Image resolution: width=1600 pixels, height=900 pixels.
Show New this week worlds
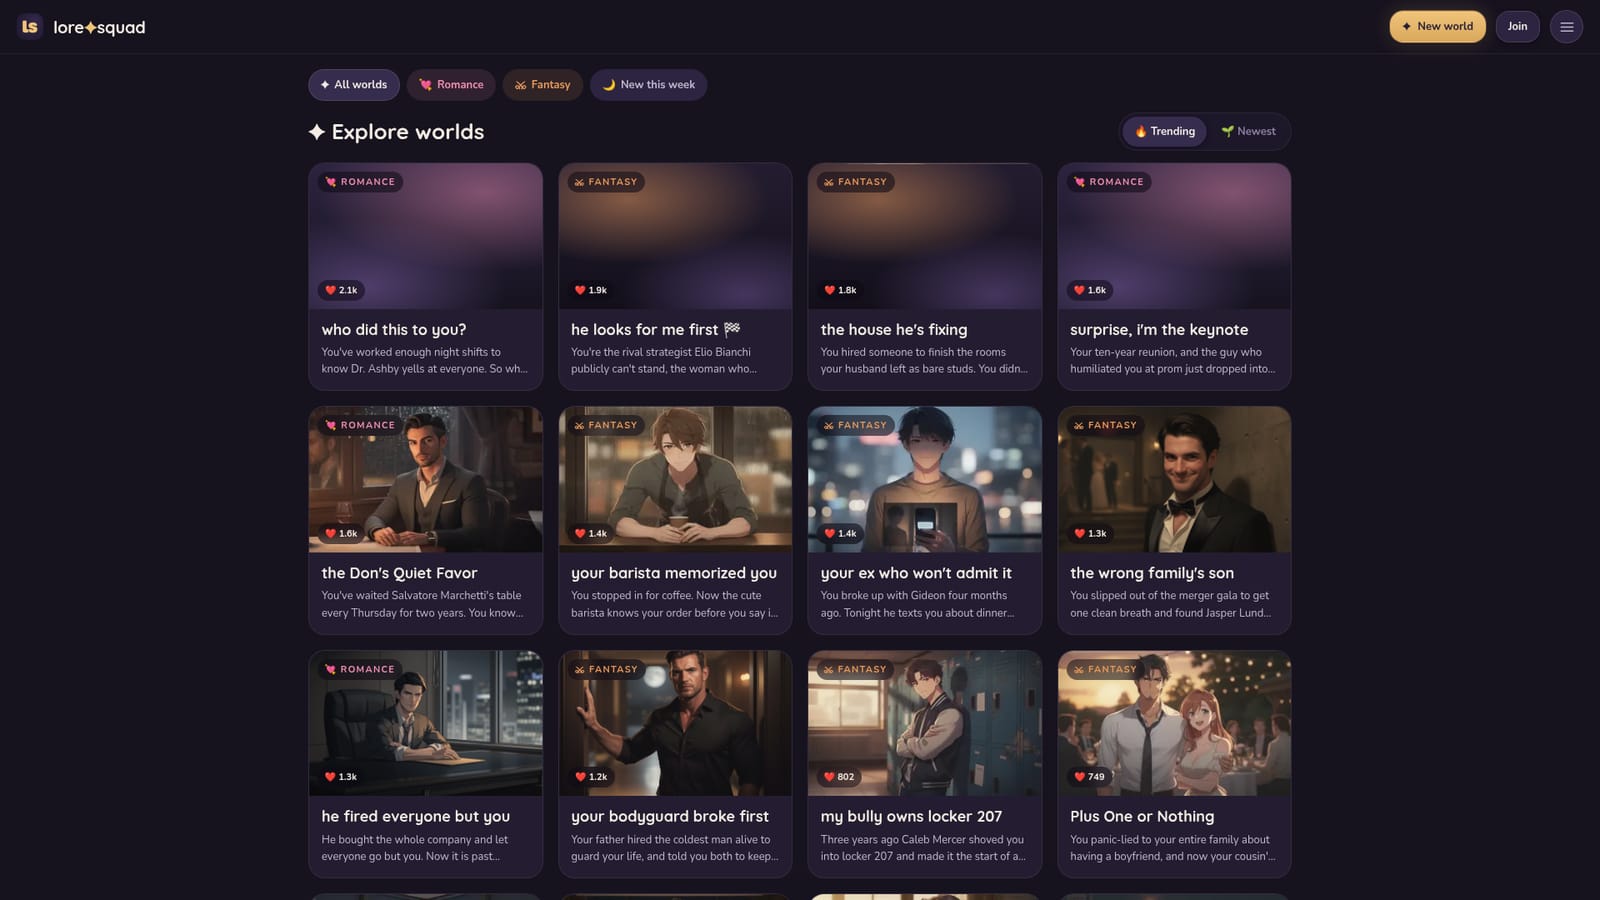[648, 85]
